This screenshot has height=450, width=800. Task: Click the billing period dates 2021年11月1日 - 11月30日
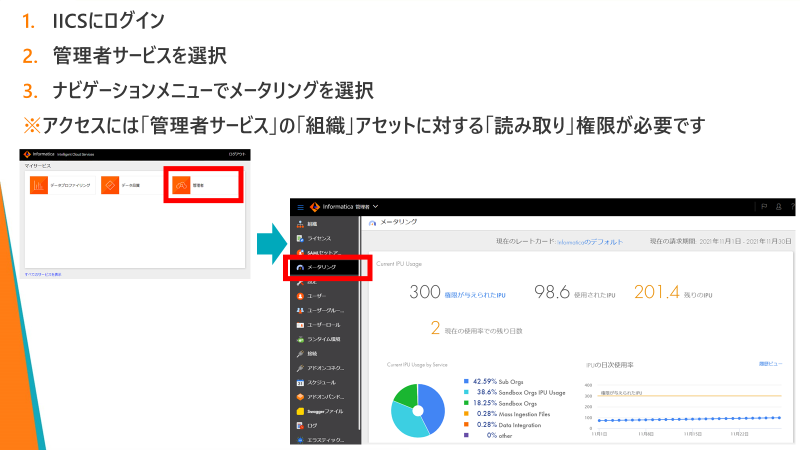(x=745, y=241)
